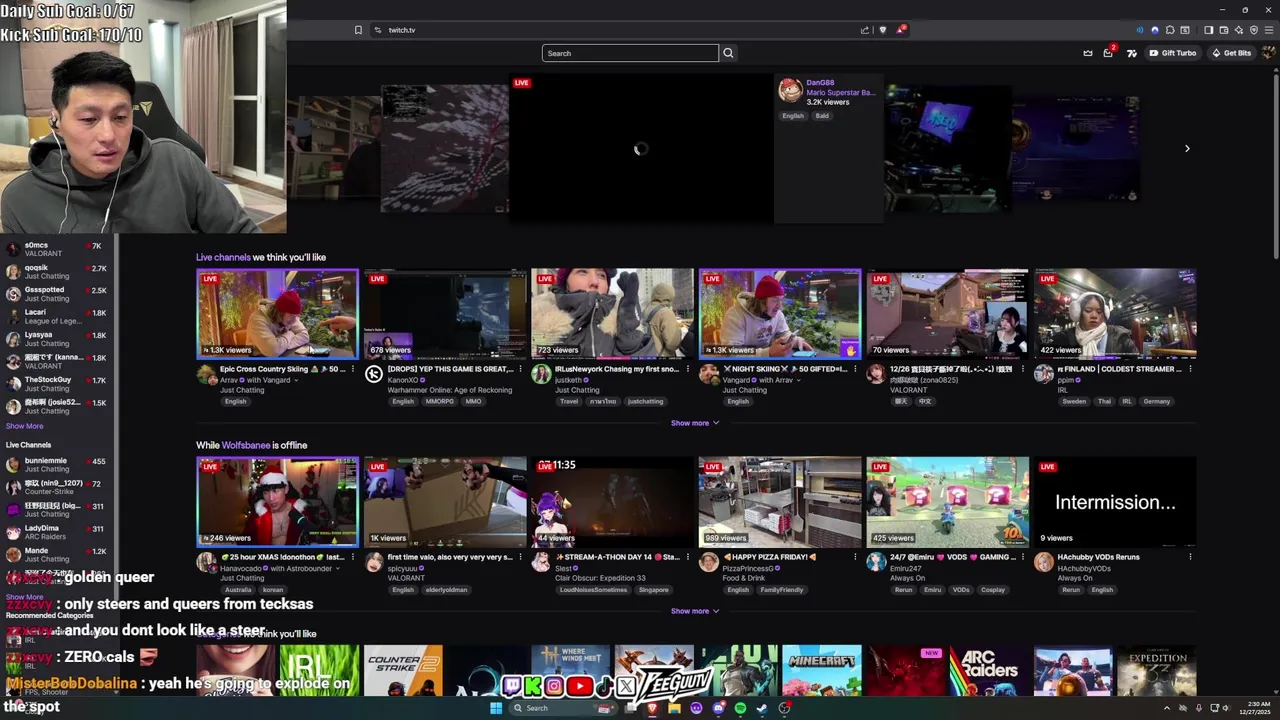
Task: Click the Windows Start button
Action: (495, 708)
